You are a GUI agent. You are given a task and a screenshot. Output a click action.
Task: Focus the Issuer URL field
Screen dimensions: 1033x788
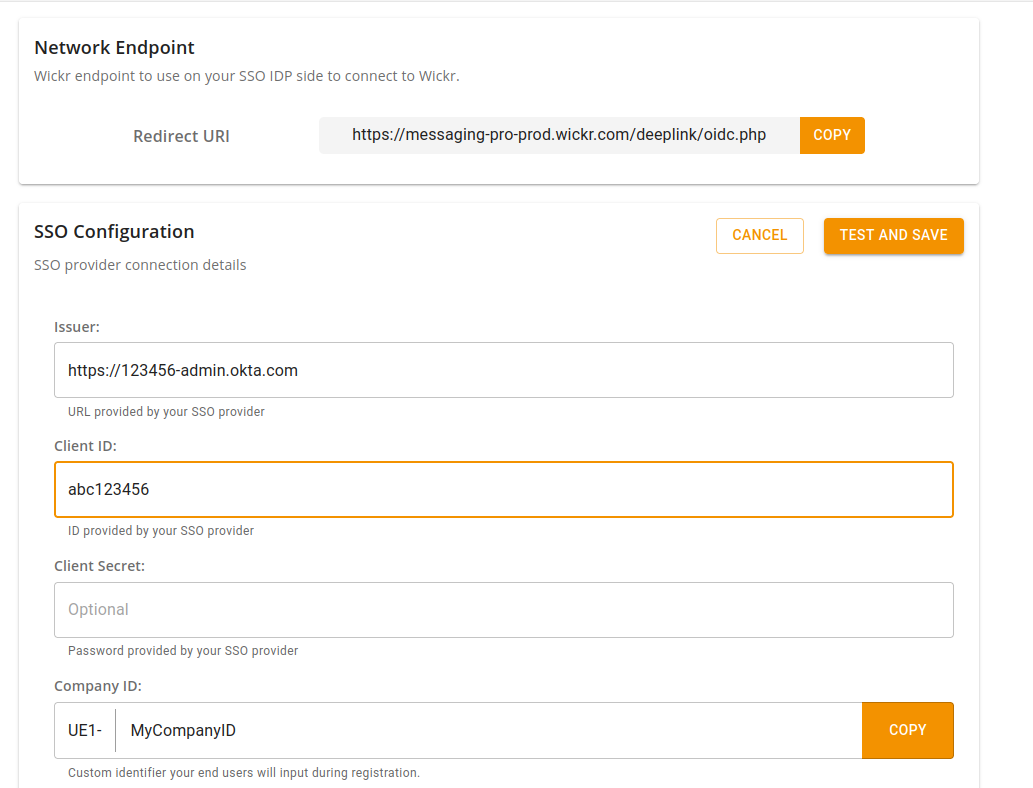[503, 370]
